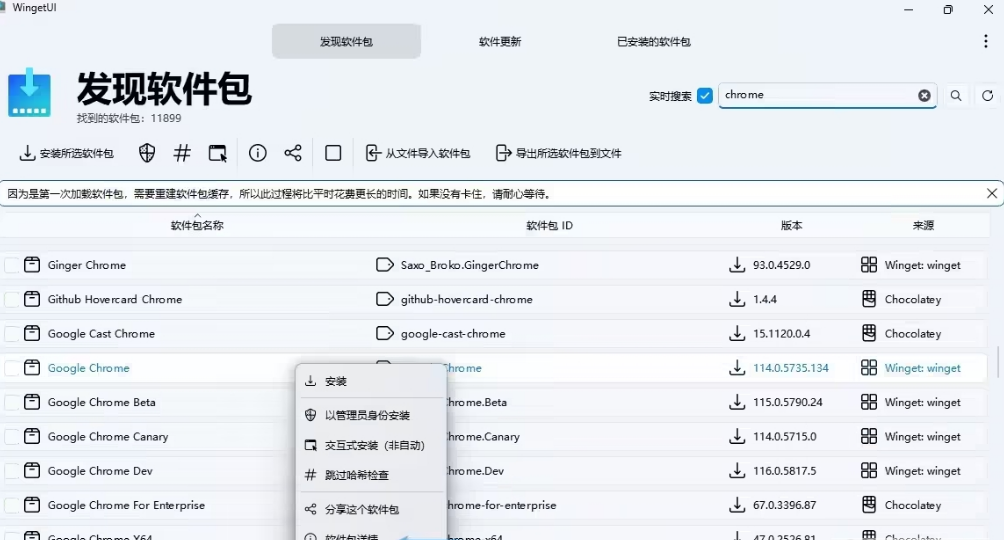Click the share toolbar icon
This screenshot has width=1004, height=540.
pos(293,153)
